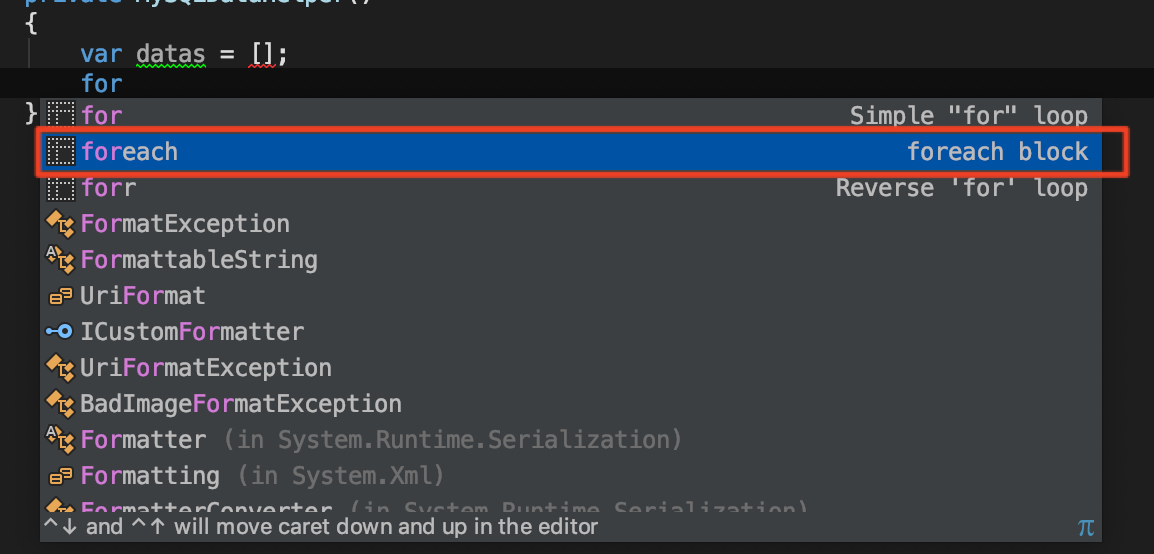Click the template icon beside 'foreach' suggestion
1154x554 pixels.
[x=61, y=152]
